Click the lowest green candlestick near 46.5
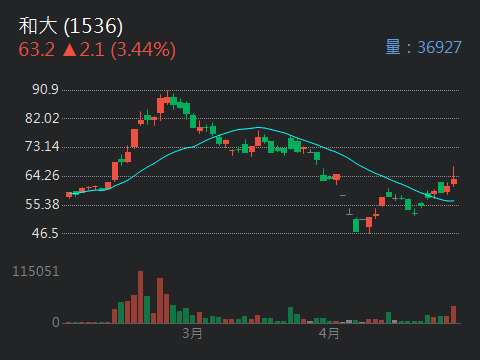Viewport: 480px width, 360px height. pyautogui.click(x=356, y=225)
